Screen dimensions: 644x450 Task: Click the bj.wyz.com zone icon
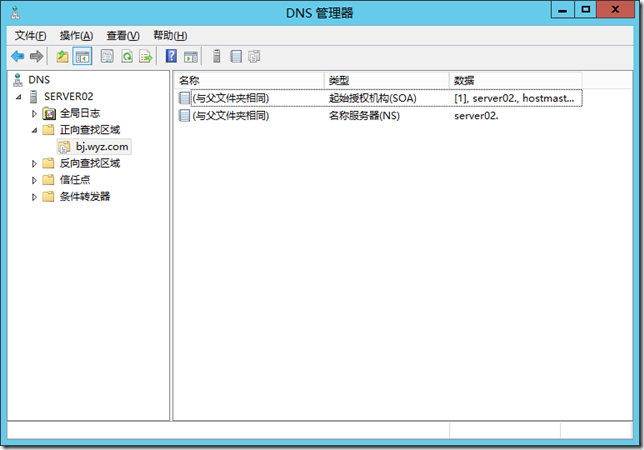click(x=64, y=147)
